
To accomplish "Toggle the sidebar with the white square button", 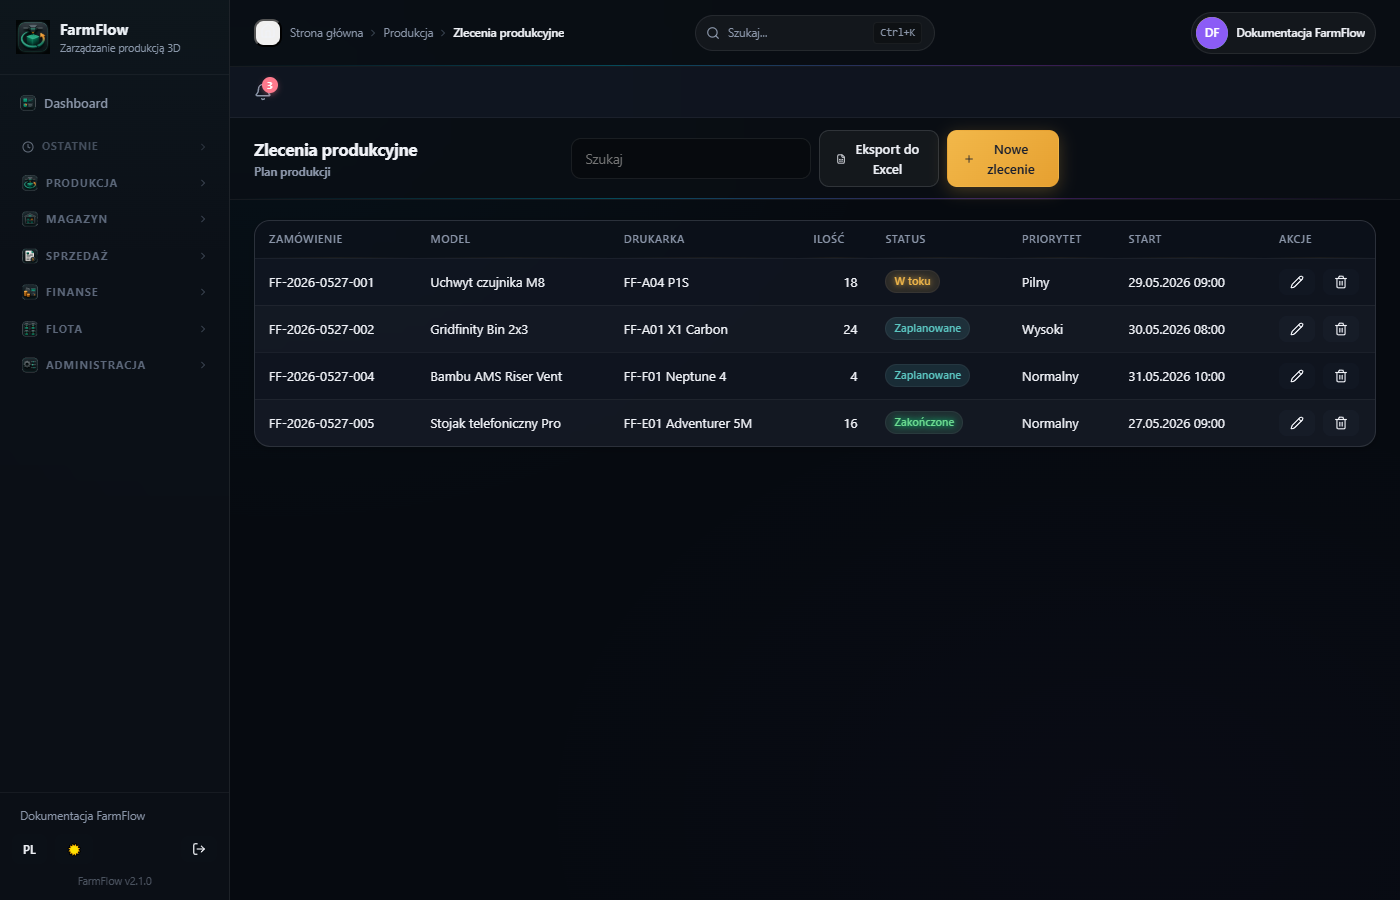I will (x=267, y=33).
